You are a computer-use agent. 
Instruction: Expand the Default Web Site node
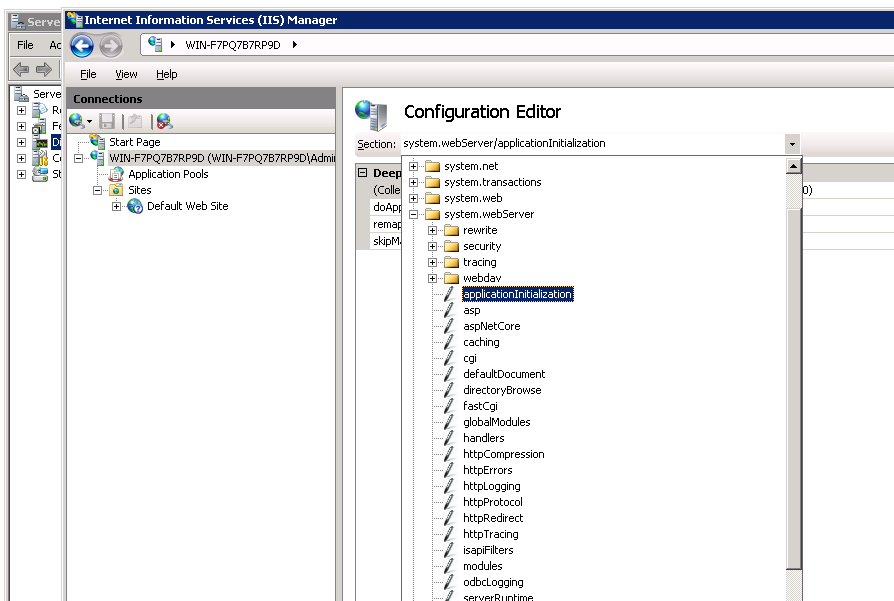click(x=114, y=207)
